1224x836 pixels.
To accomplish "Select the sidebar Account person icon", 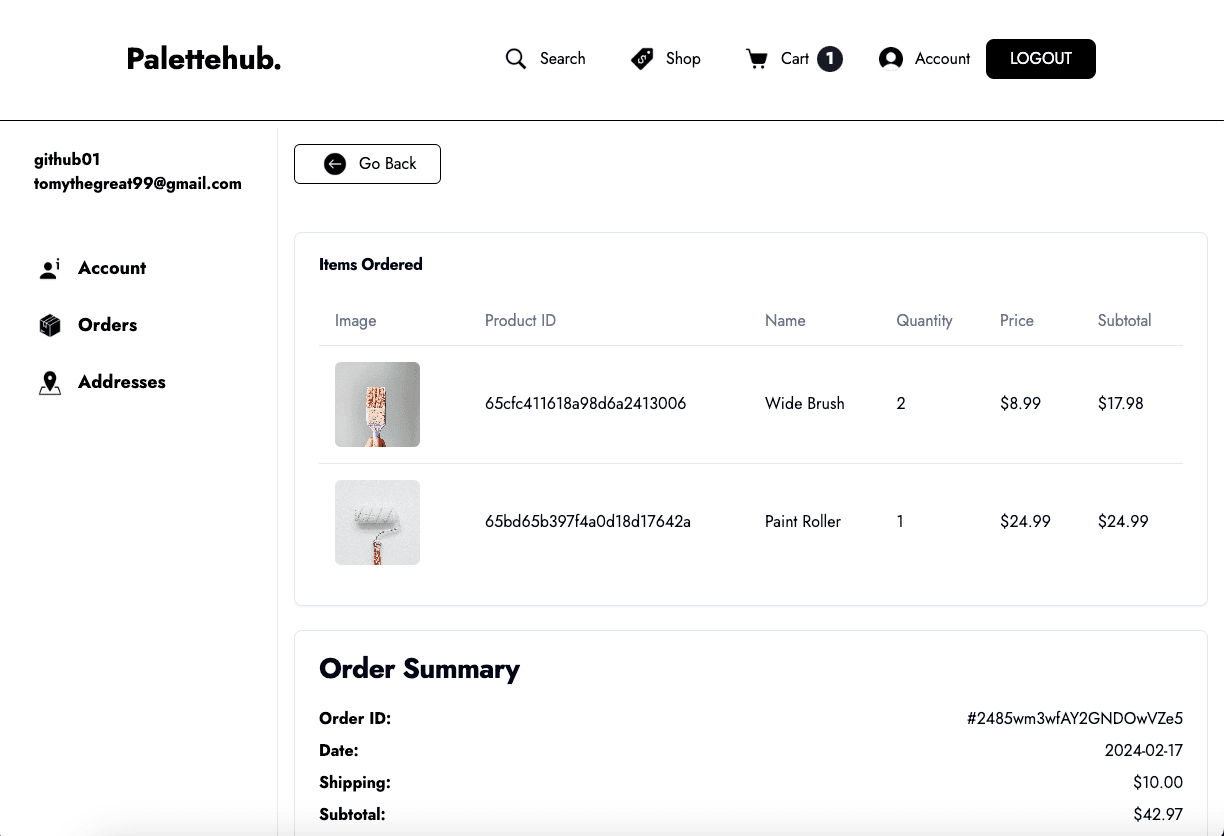I will [x=49, y=269].
